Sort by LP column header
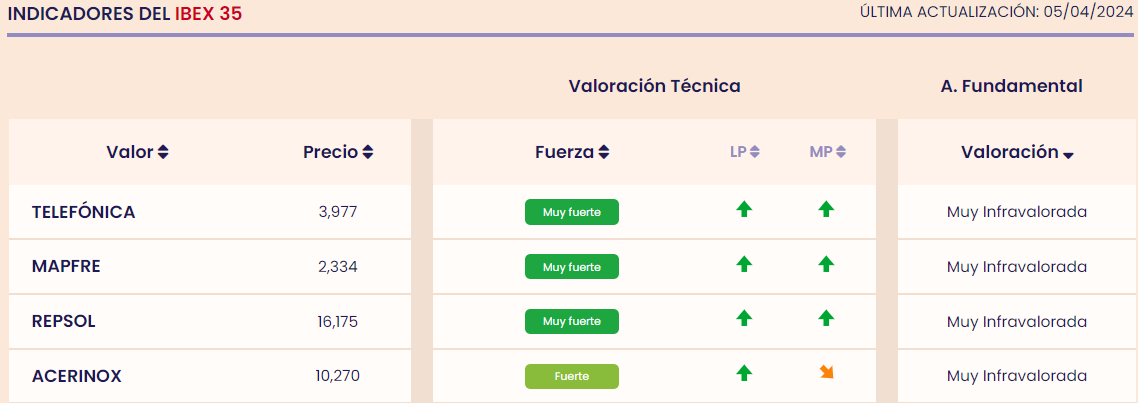 click(745, 152)
